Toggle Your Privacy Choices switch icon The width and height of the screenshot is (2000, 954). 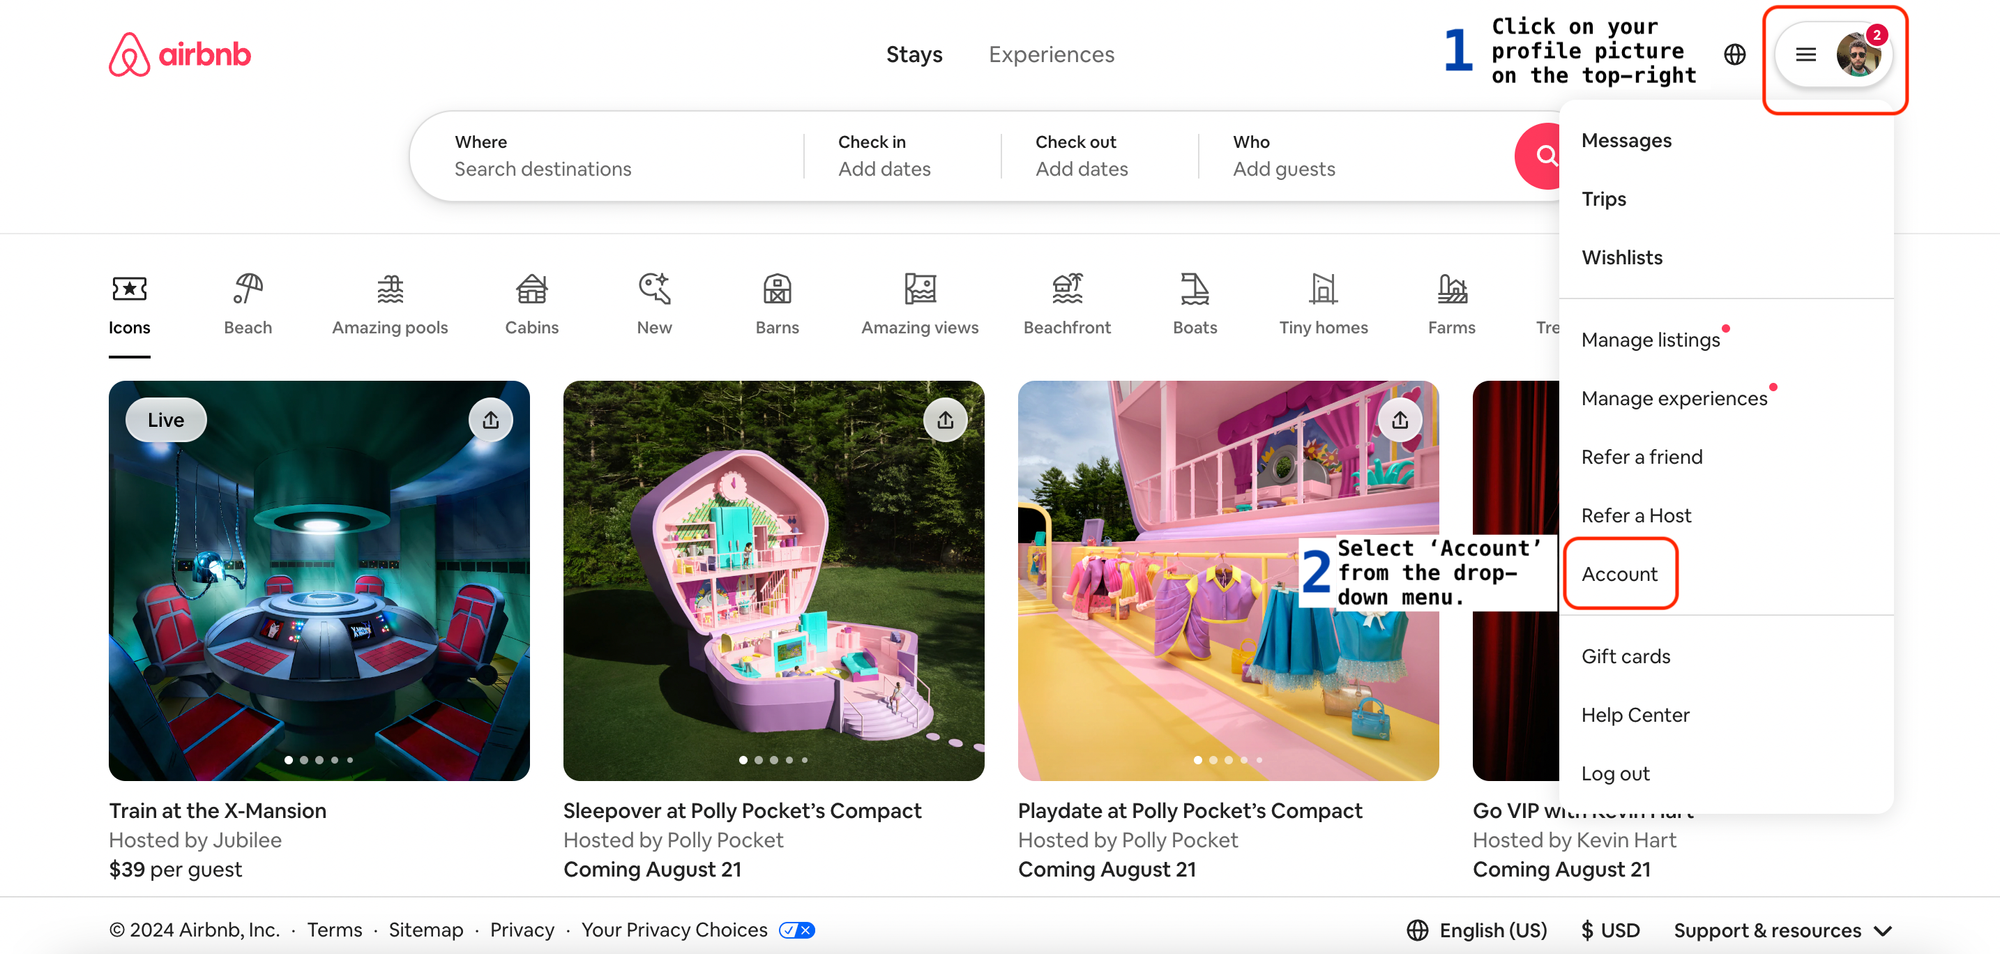point(797,930)
